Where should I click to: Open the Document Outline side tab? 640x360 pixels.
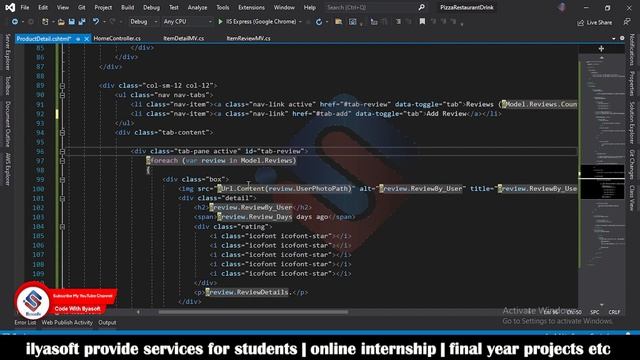tap(7, 124)
